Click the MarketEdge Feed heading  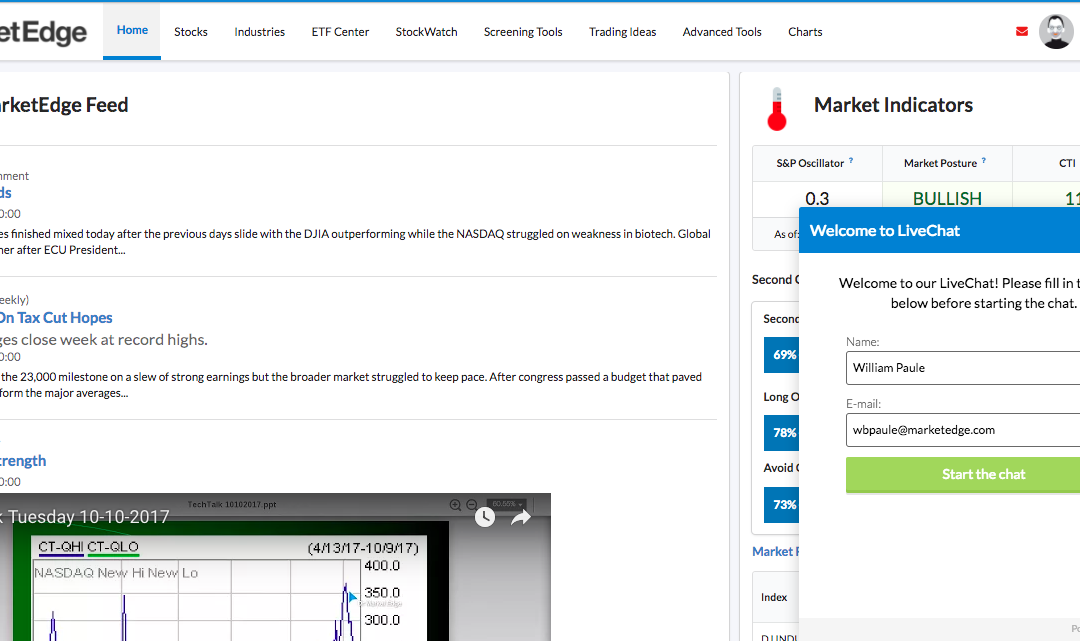(x=64, y=105)
